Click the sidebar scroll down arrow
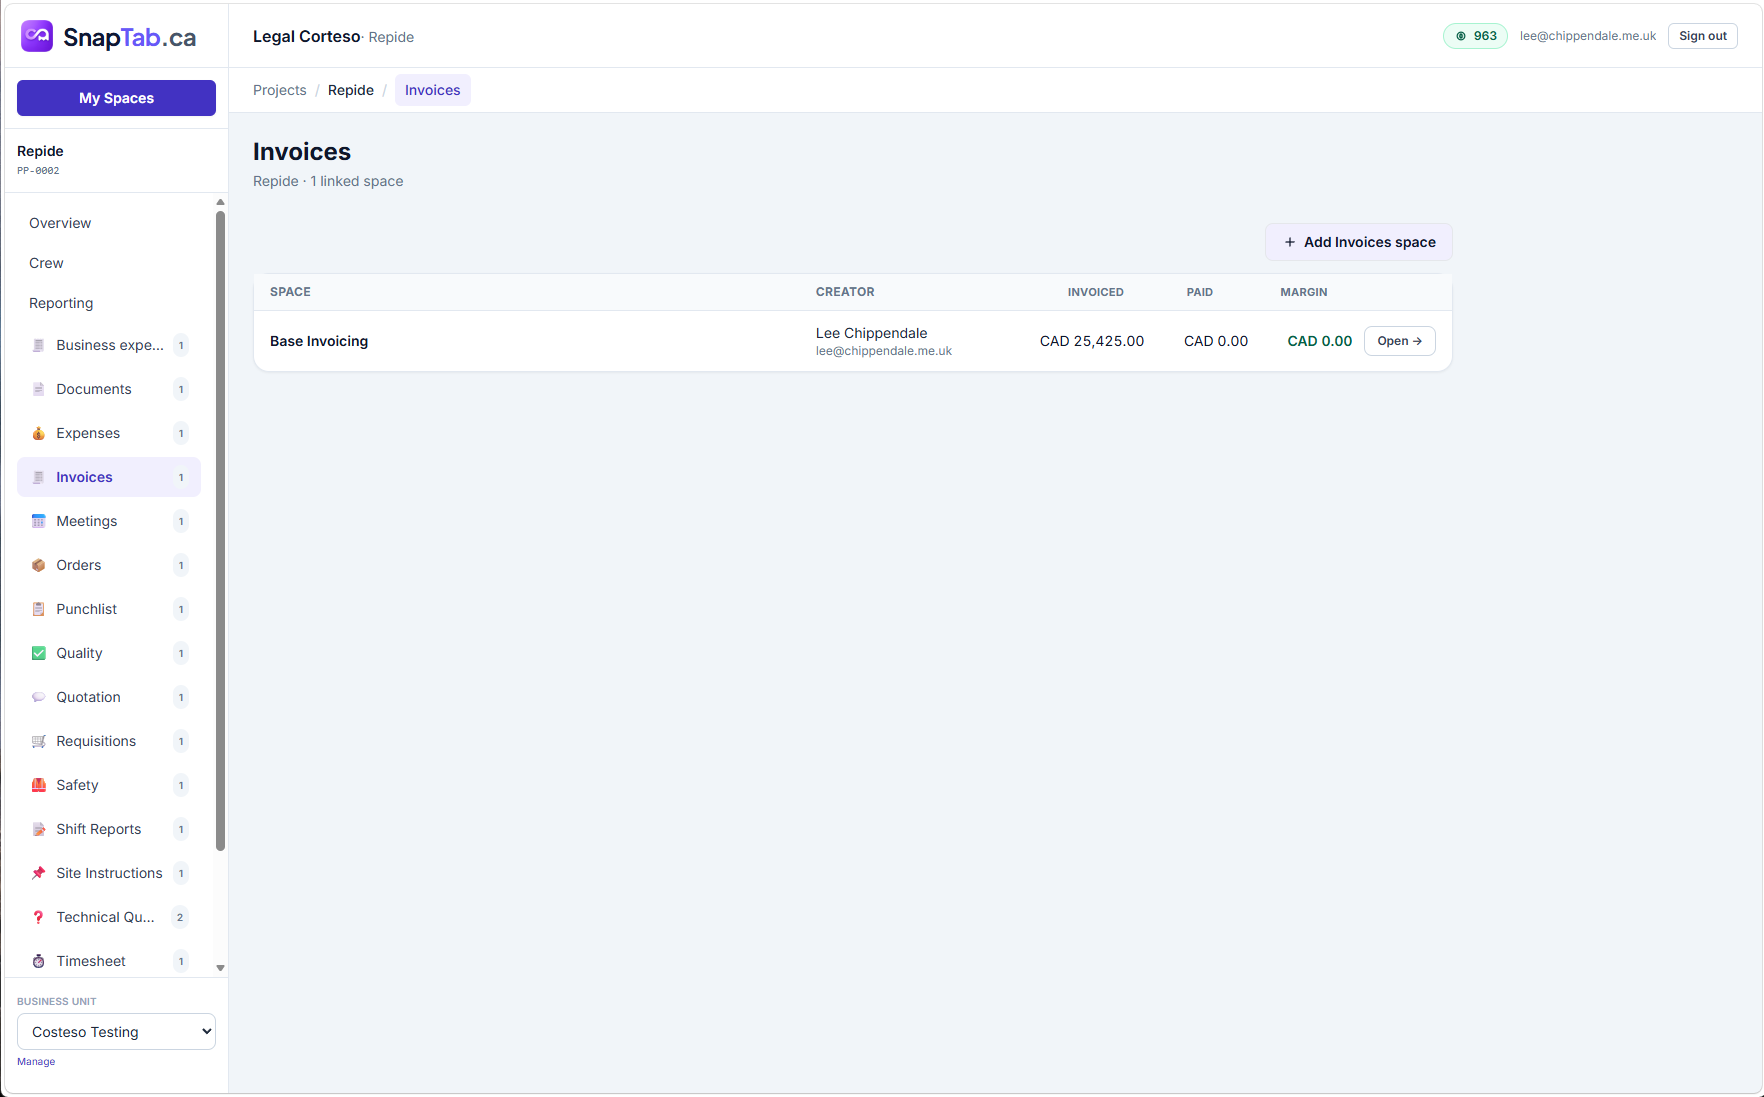1764x1097 pixels. 220,968
